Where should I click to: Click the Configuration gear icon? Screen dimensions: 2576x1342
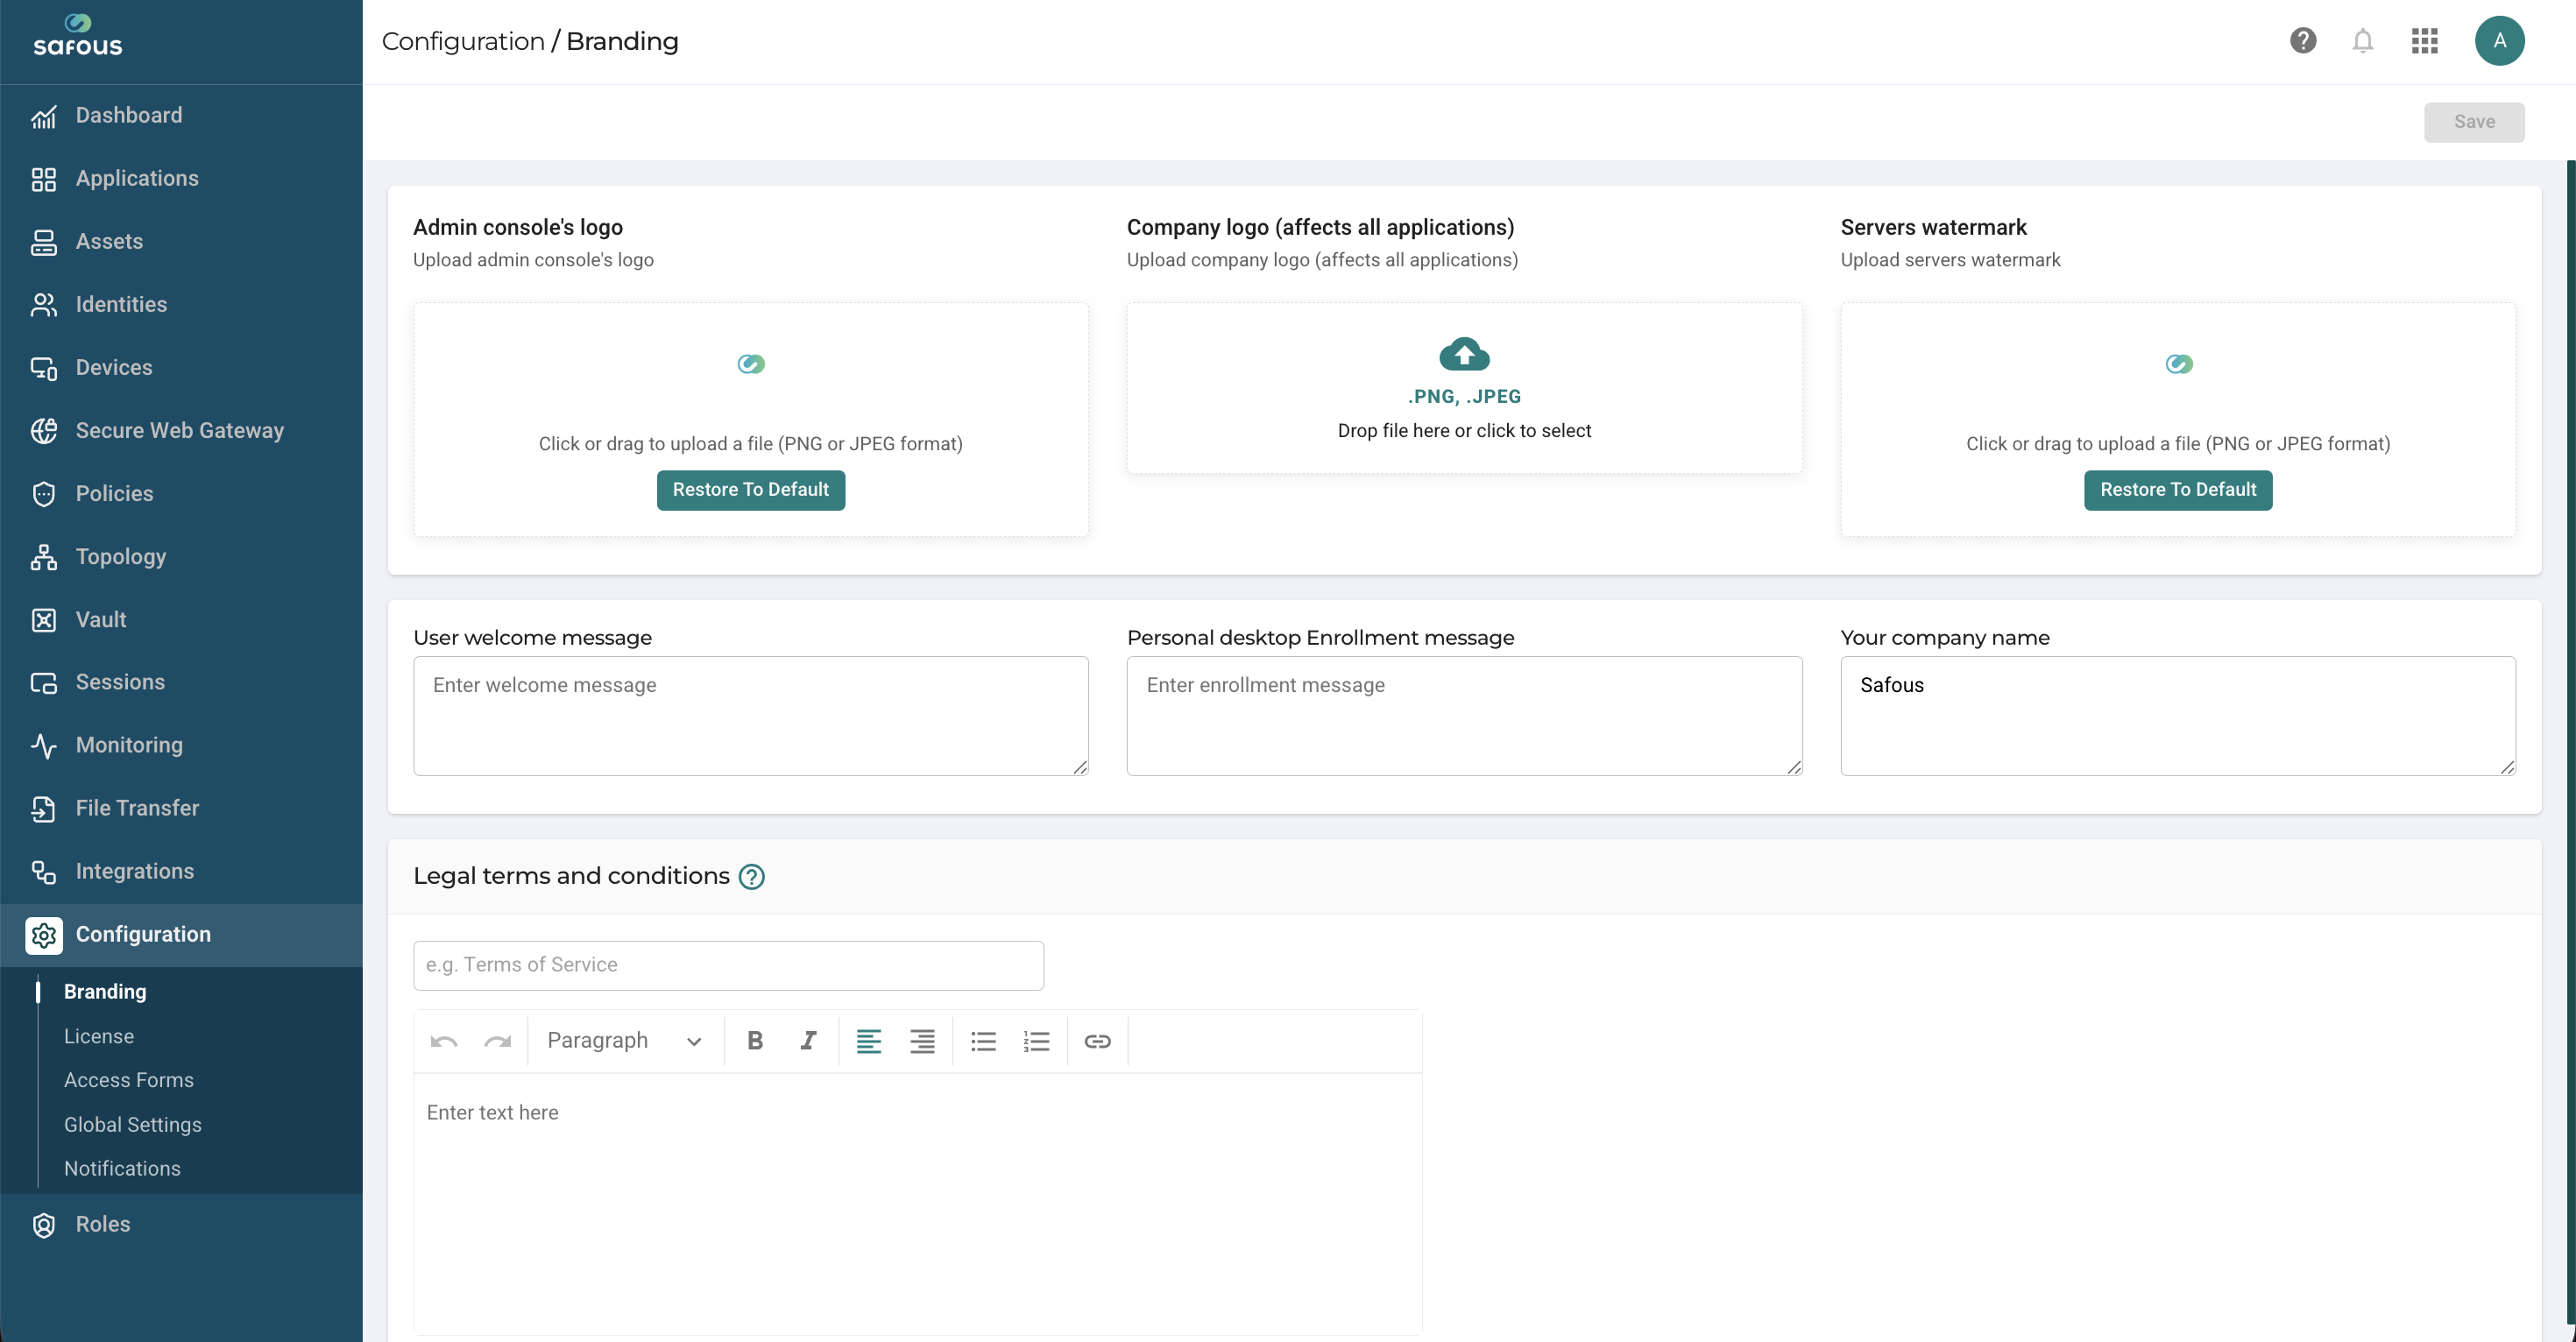[43, 935]
